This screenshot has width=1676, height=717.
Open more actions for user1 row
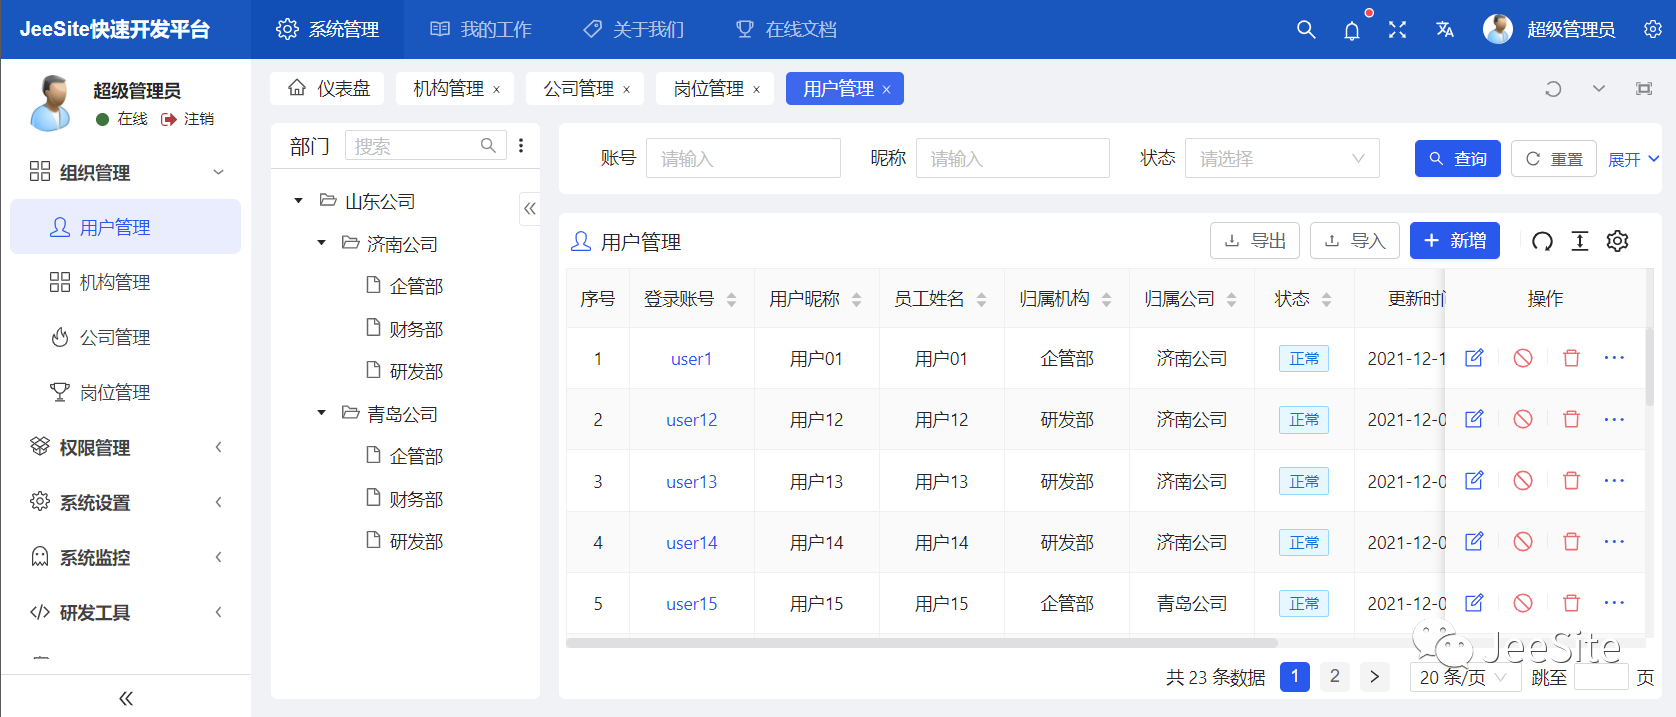(x=1614, y=358)
